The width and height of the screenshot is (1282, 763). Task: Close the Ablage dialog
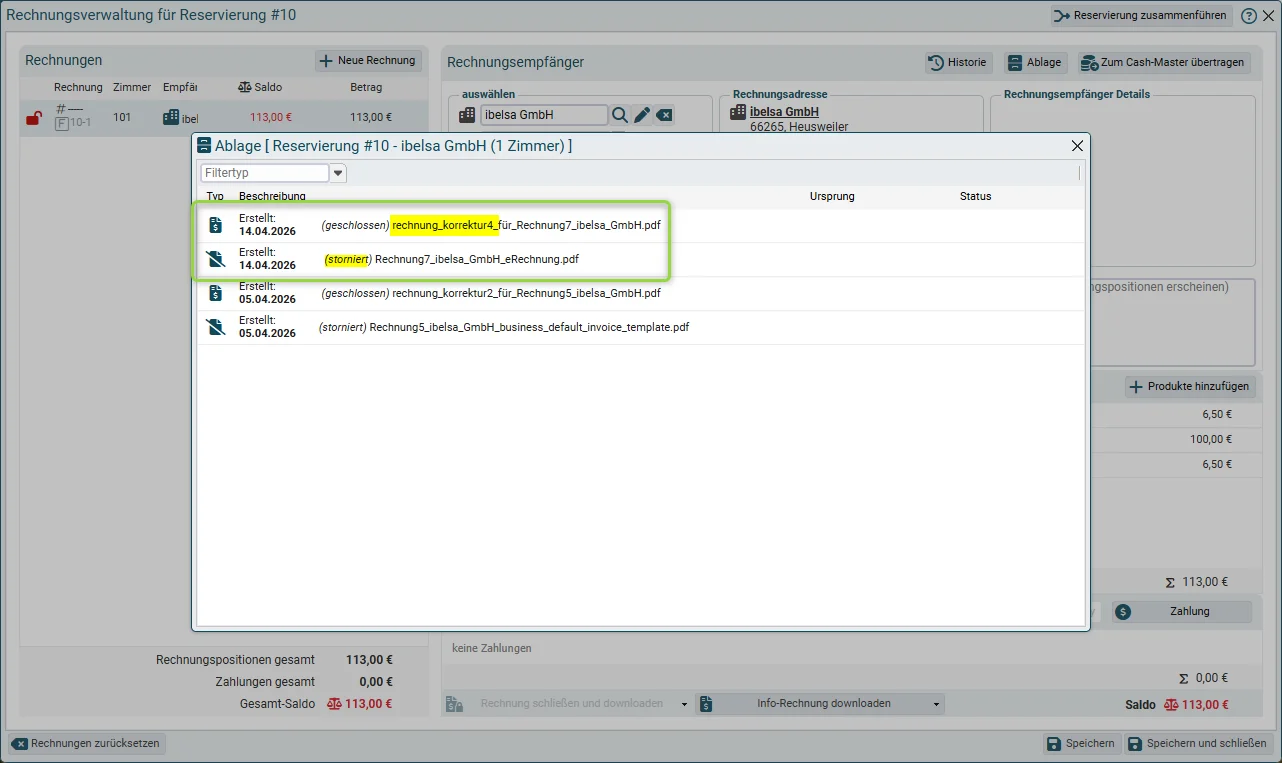pyautogui.click(x=1077, y=146)
